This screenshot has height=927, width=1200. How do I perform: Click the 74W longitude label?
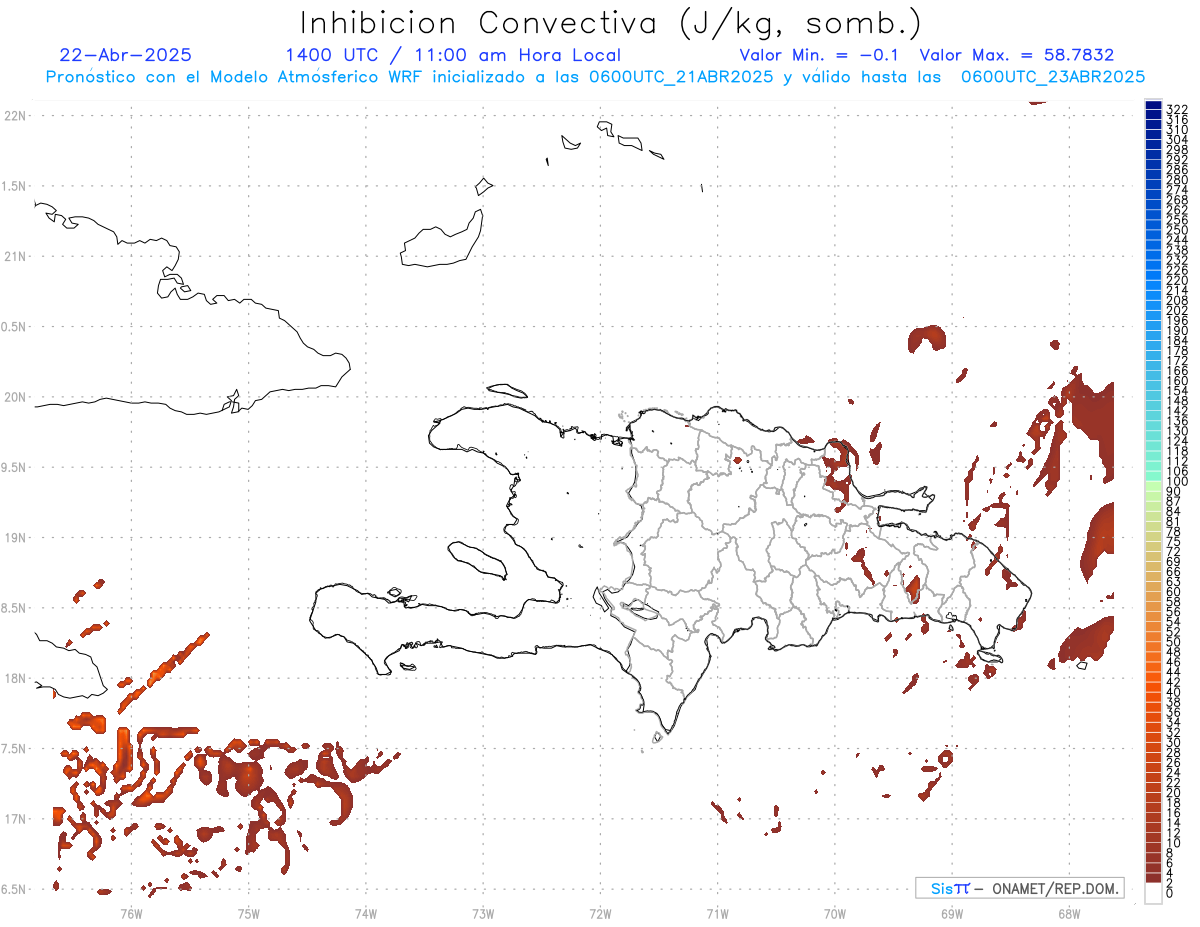pos(365,912)
